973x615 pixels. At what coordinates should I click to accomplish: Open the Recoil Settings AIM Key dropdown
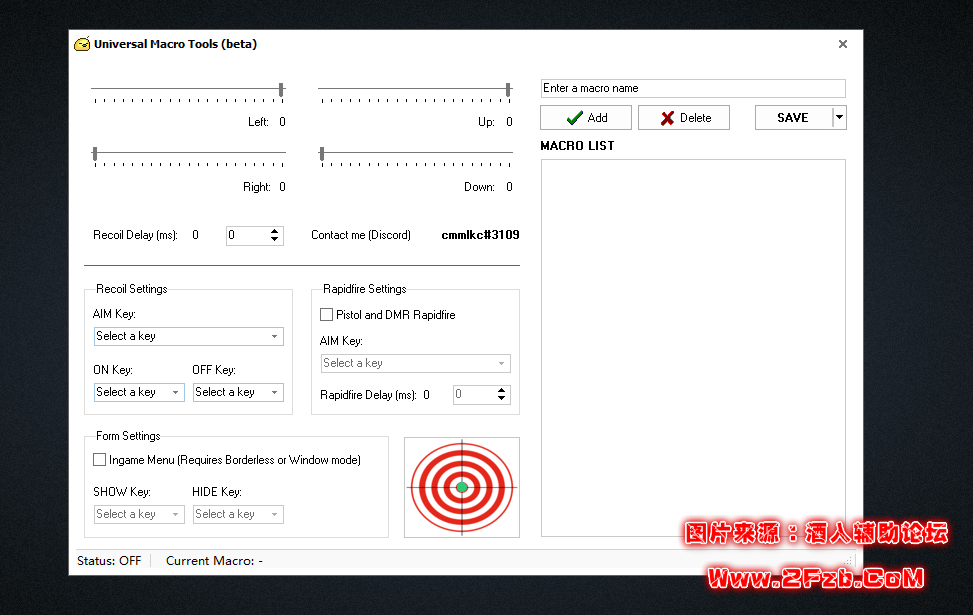(x=188, y=336)
